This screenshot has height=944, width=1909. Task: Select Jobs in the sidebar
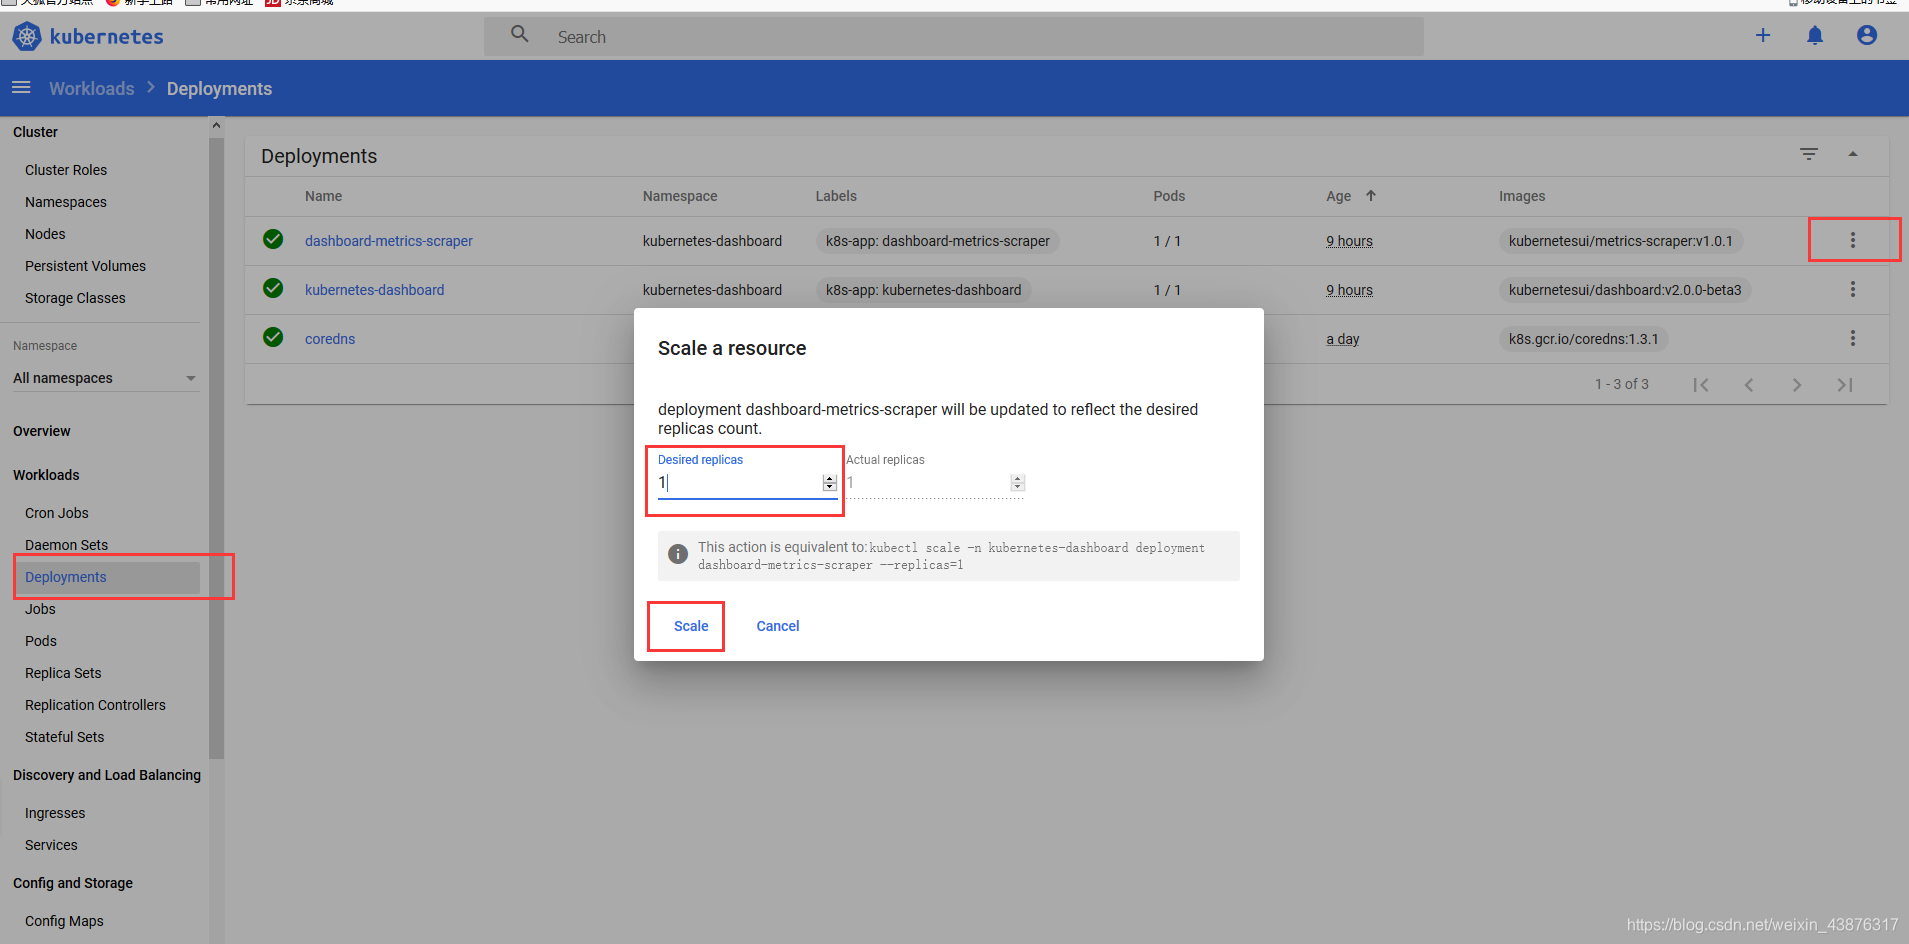pos(40,609)
